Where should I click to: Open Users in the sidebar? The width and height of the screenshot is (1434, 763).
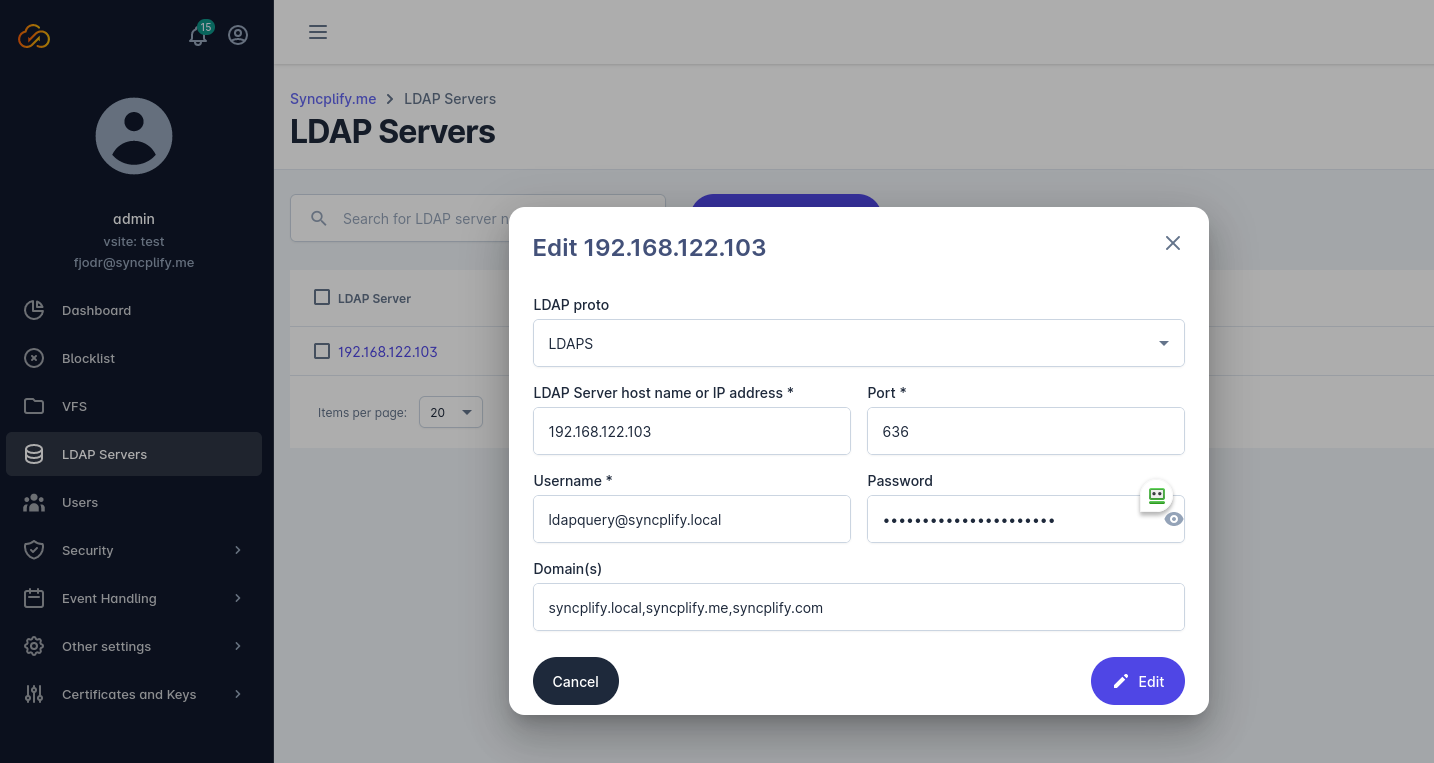pos(134,502)
